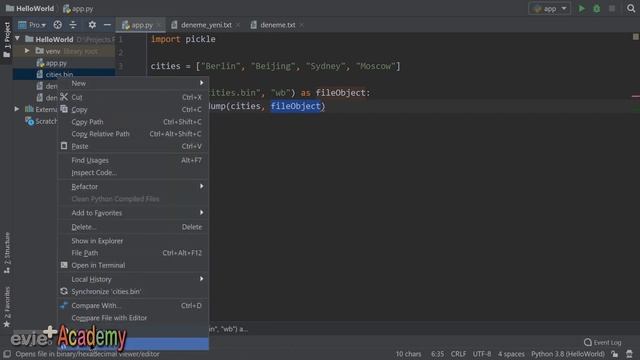Screen dimensions: 640x360
Task: Select app.py in the project tree
Action: click(56, 63)
